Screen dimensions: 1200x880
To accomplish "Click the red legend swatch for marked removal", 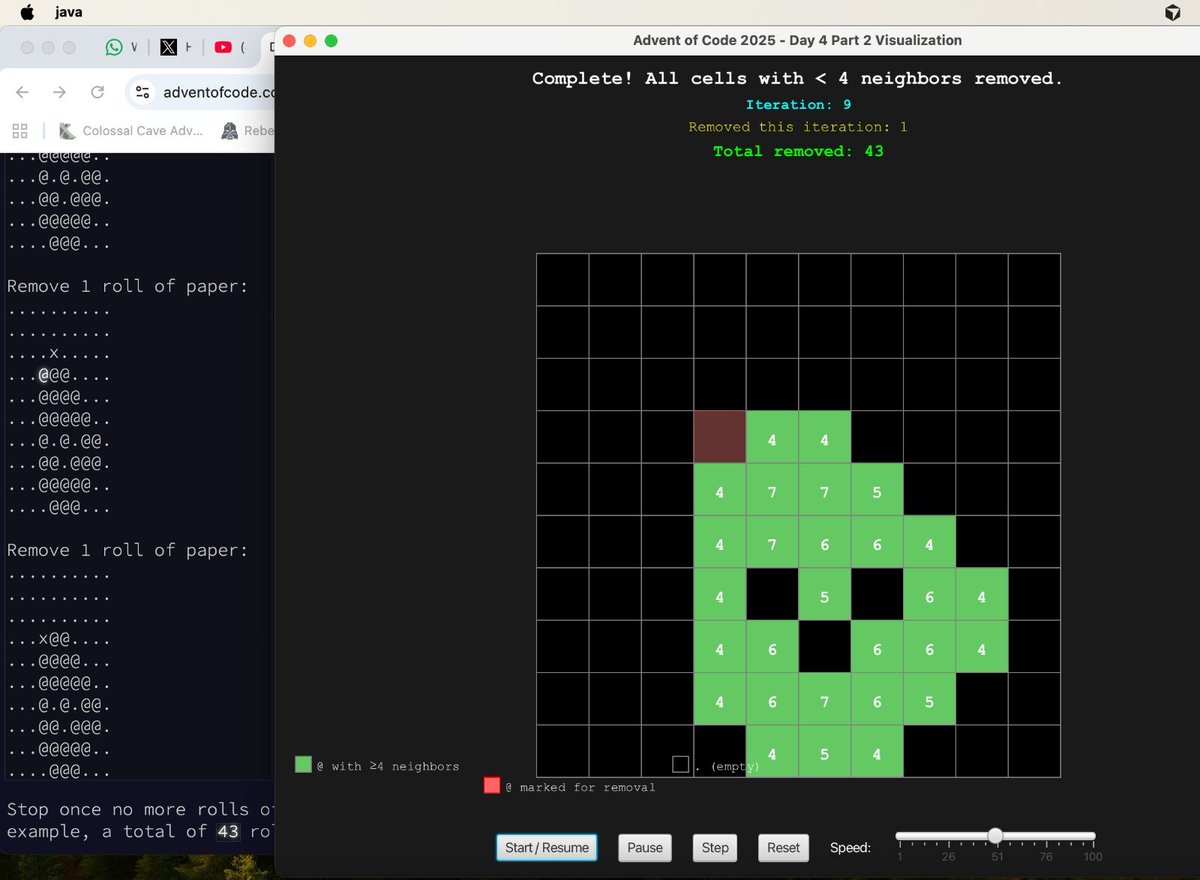I will [x=491, y=786].
